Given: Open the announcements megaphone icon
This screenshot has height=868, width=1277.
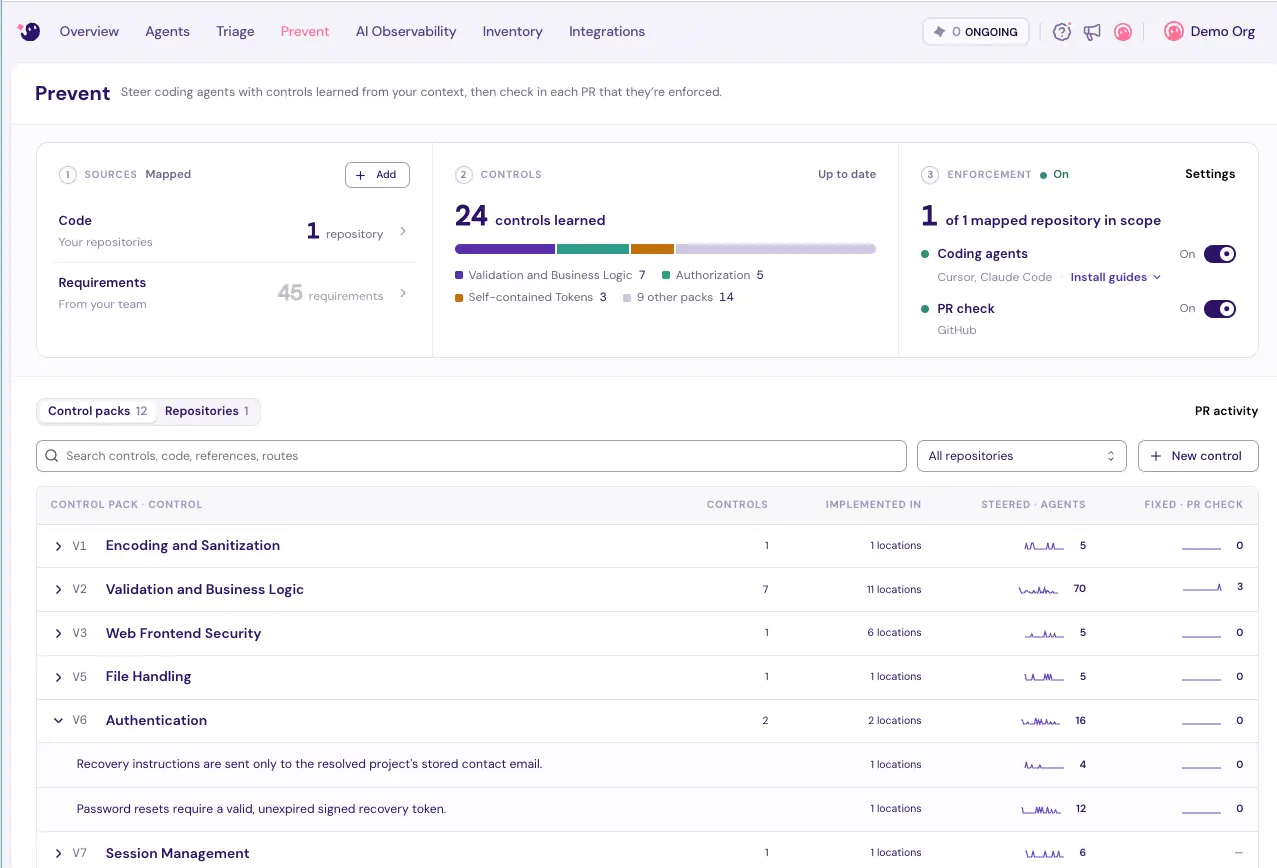Looking at the screenshot, I should coord(1092,32).
